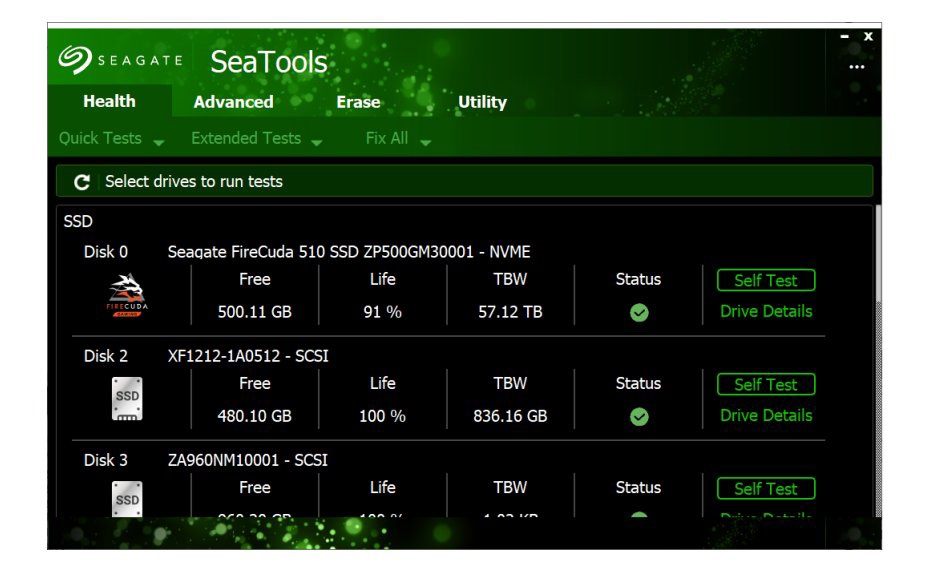Click the 836.16 GB TBW value

tap(510, 417)
